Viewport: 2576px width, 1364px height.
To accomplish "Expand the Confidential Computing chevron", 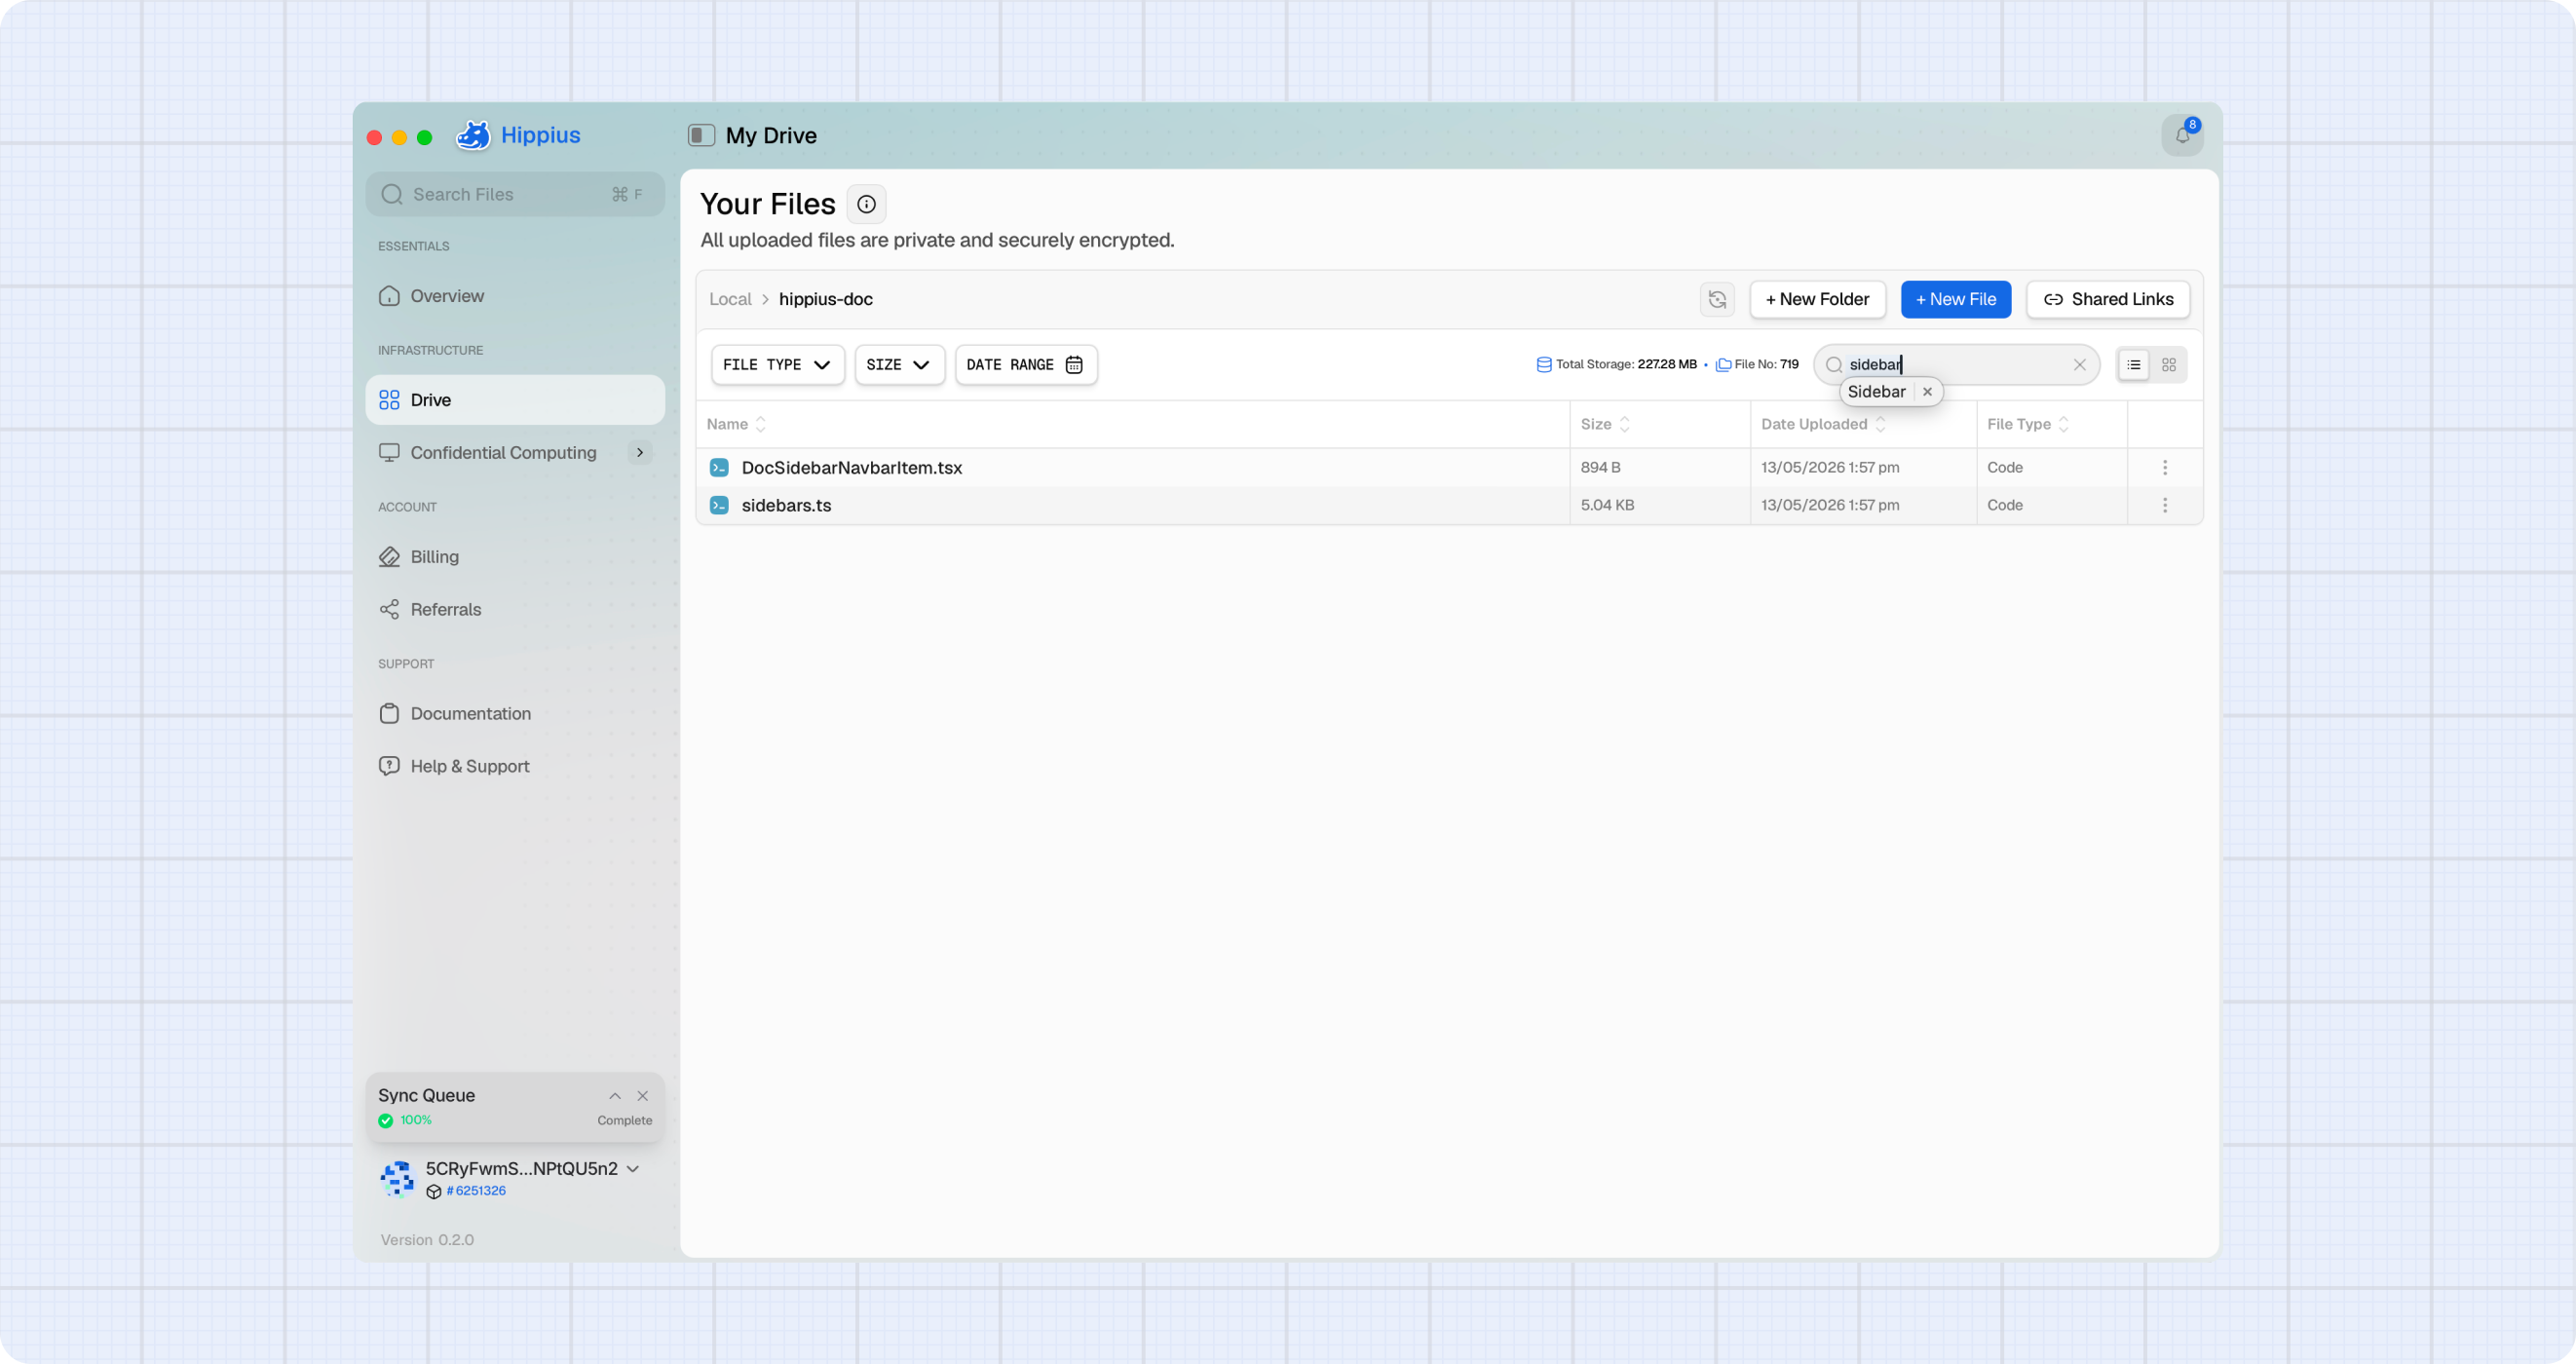I will pos(640,453).
